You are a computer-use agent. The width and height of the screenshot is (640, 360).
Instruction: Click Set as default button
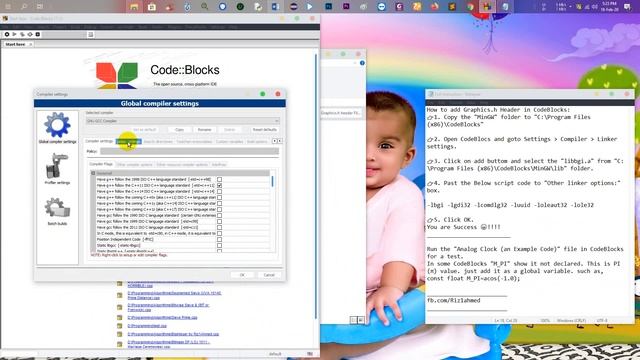coord(145,129)
